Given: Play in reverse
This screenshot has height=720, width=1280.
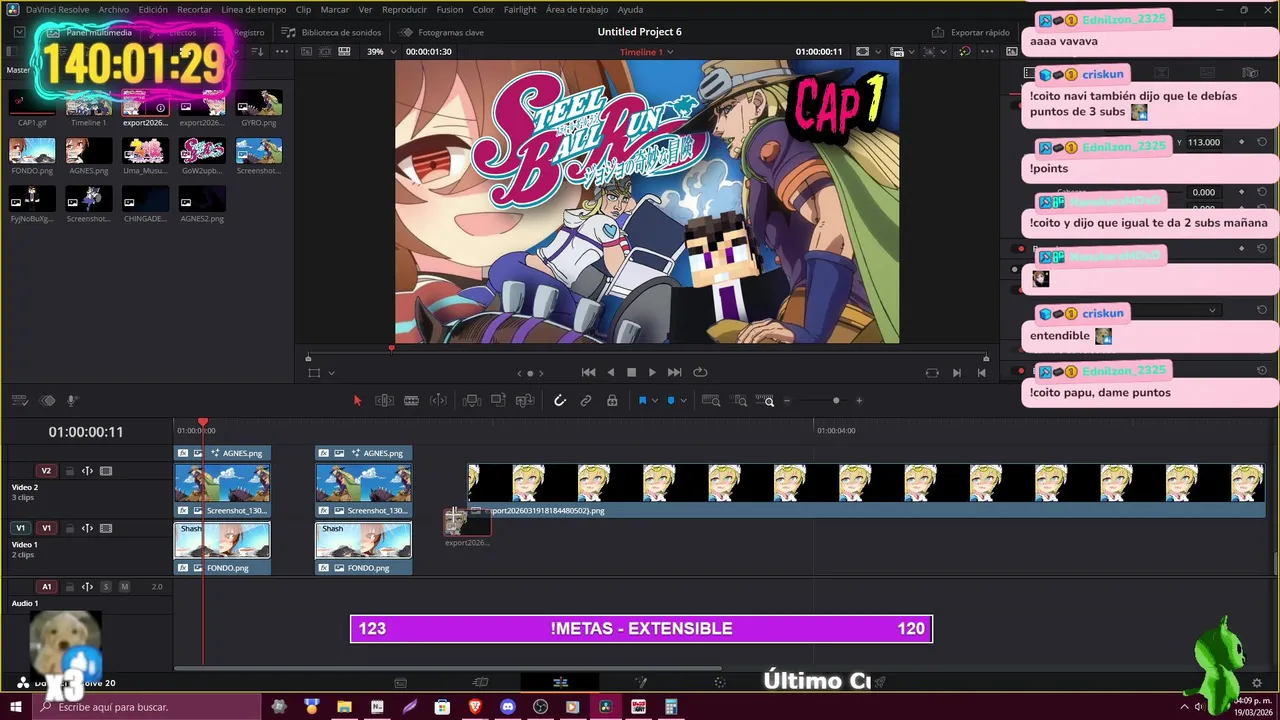Looking at the screenshot, I should (611, 372).
